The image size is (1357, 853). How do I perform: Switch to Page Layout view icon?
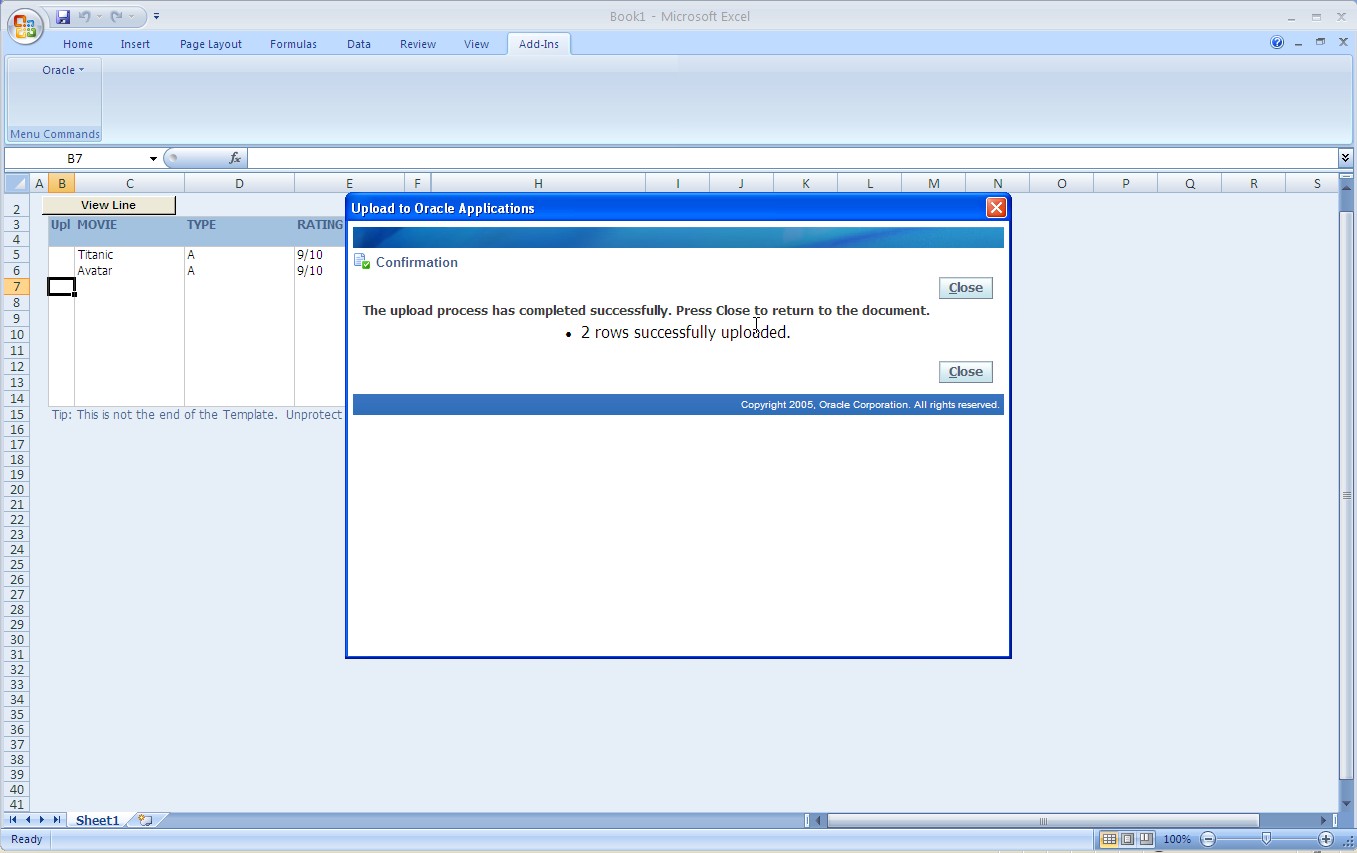click(1128, 839)
